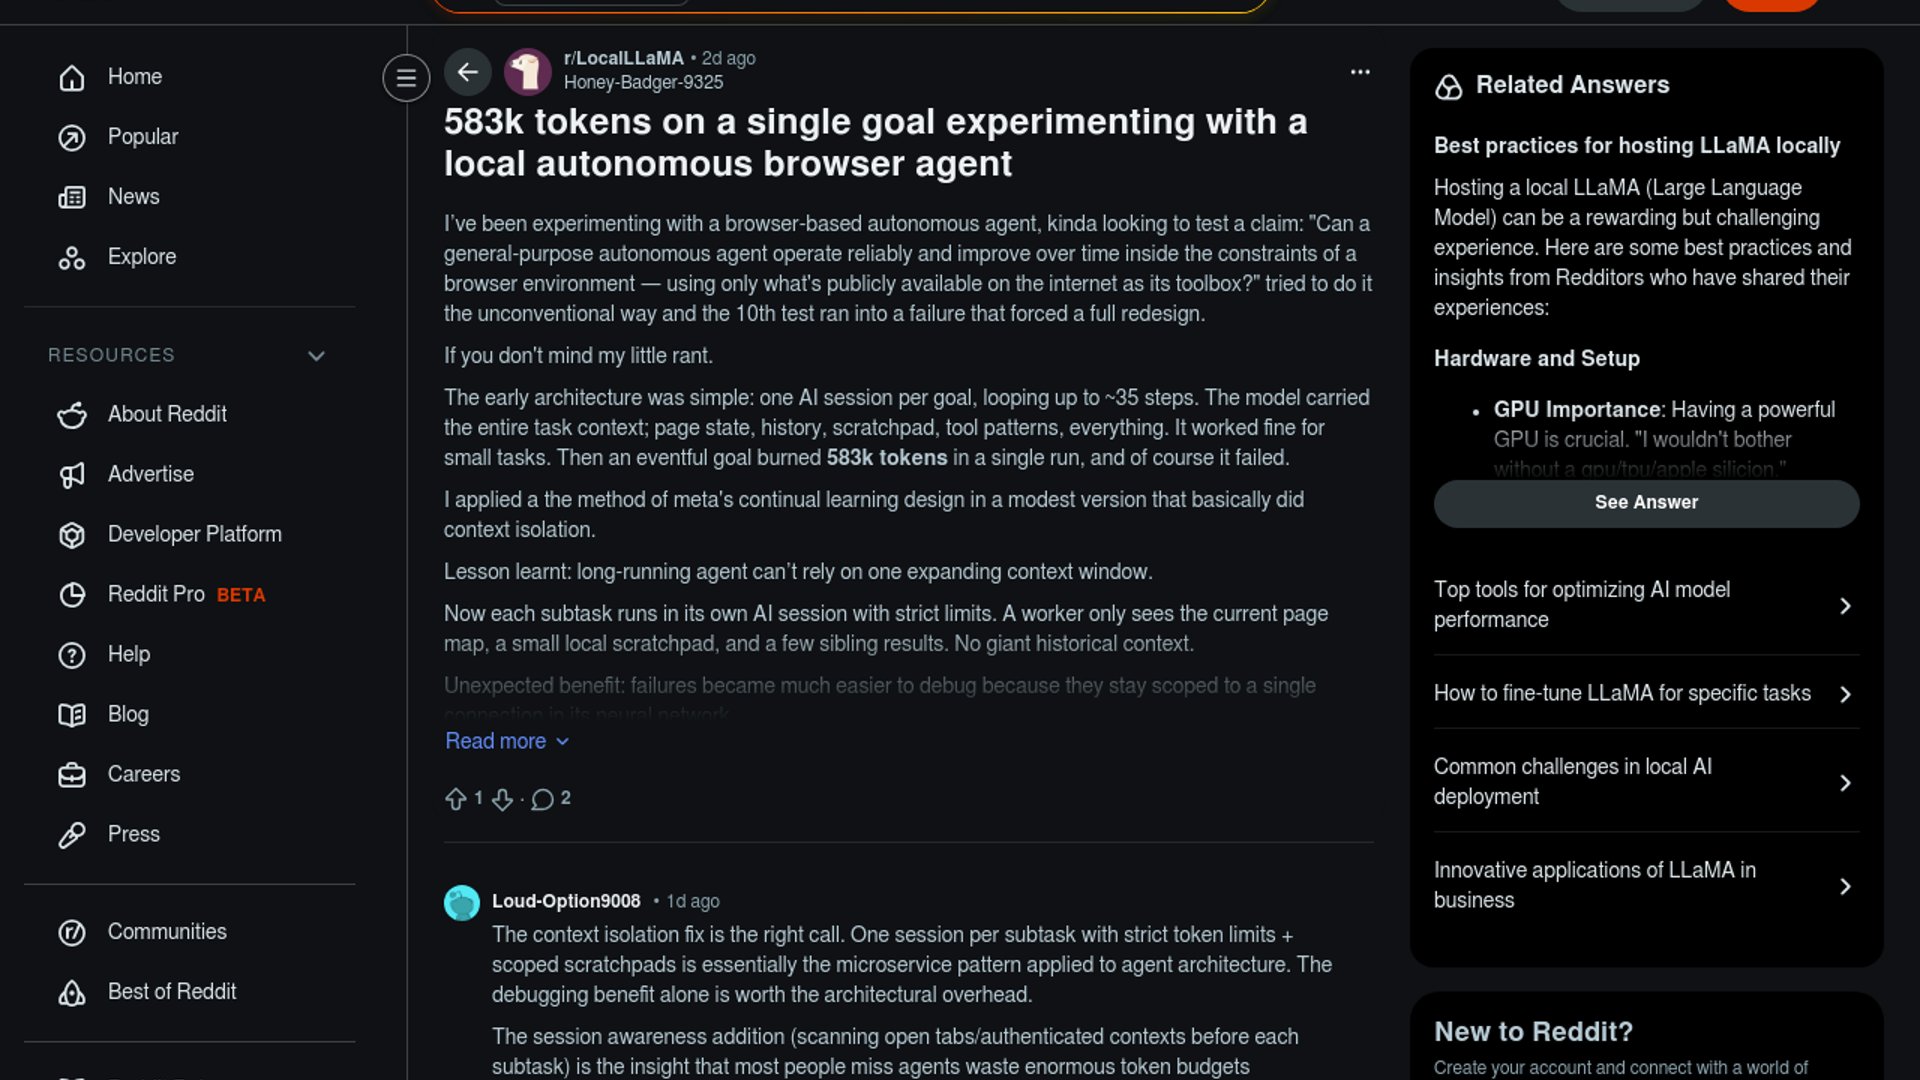Screen dimensions: 1920x1080
Task: Collapse sidebar with hamburger menu button
Action: tap(406, 78)
